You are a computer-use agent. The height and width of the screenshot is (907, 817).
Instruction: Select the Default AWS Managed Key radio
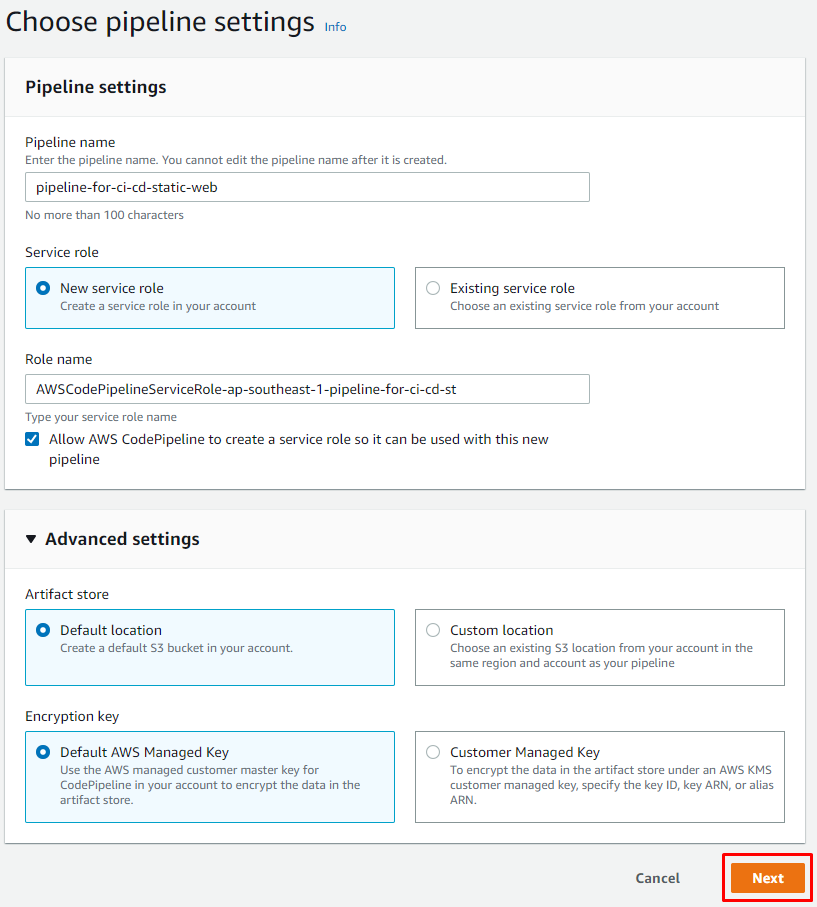coord(43,752)
